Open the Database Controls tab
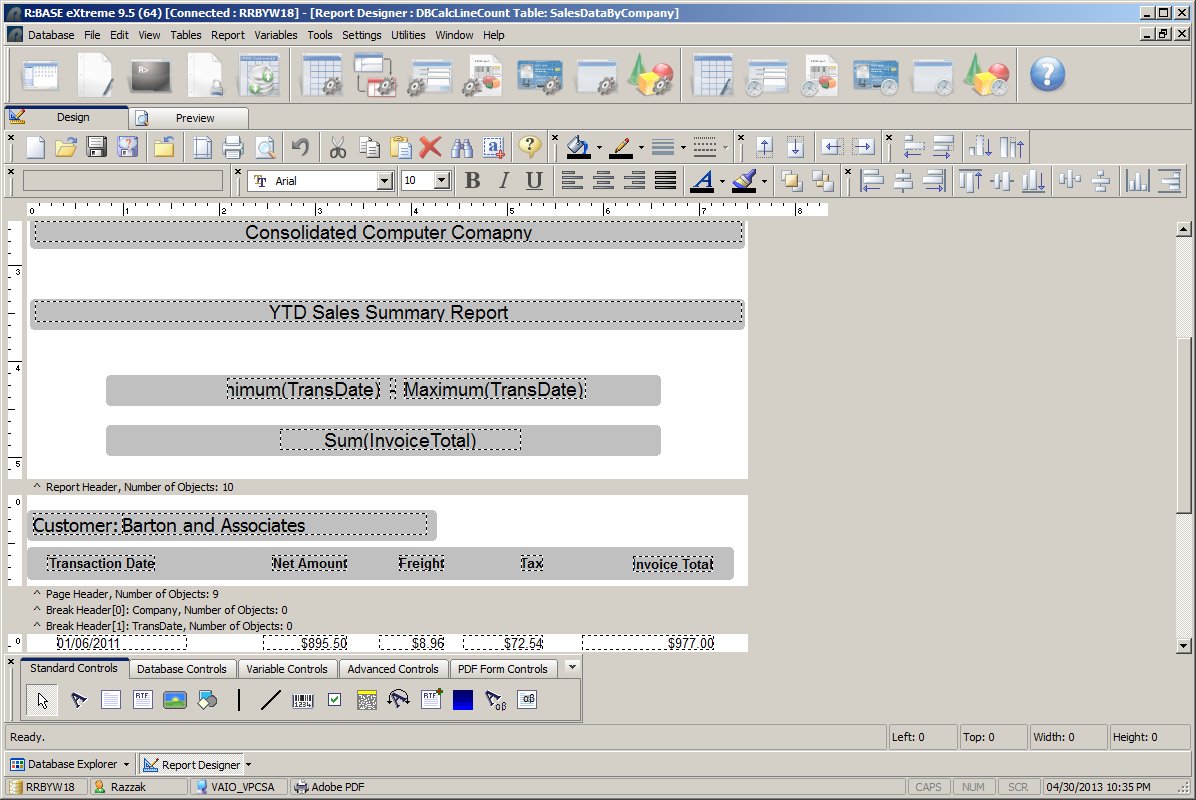The width and height of the screenshot is (1196, 800). click(181, 669)
